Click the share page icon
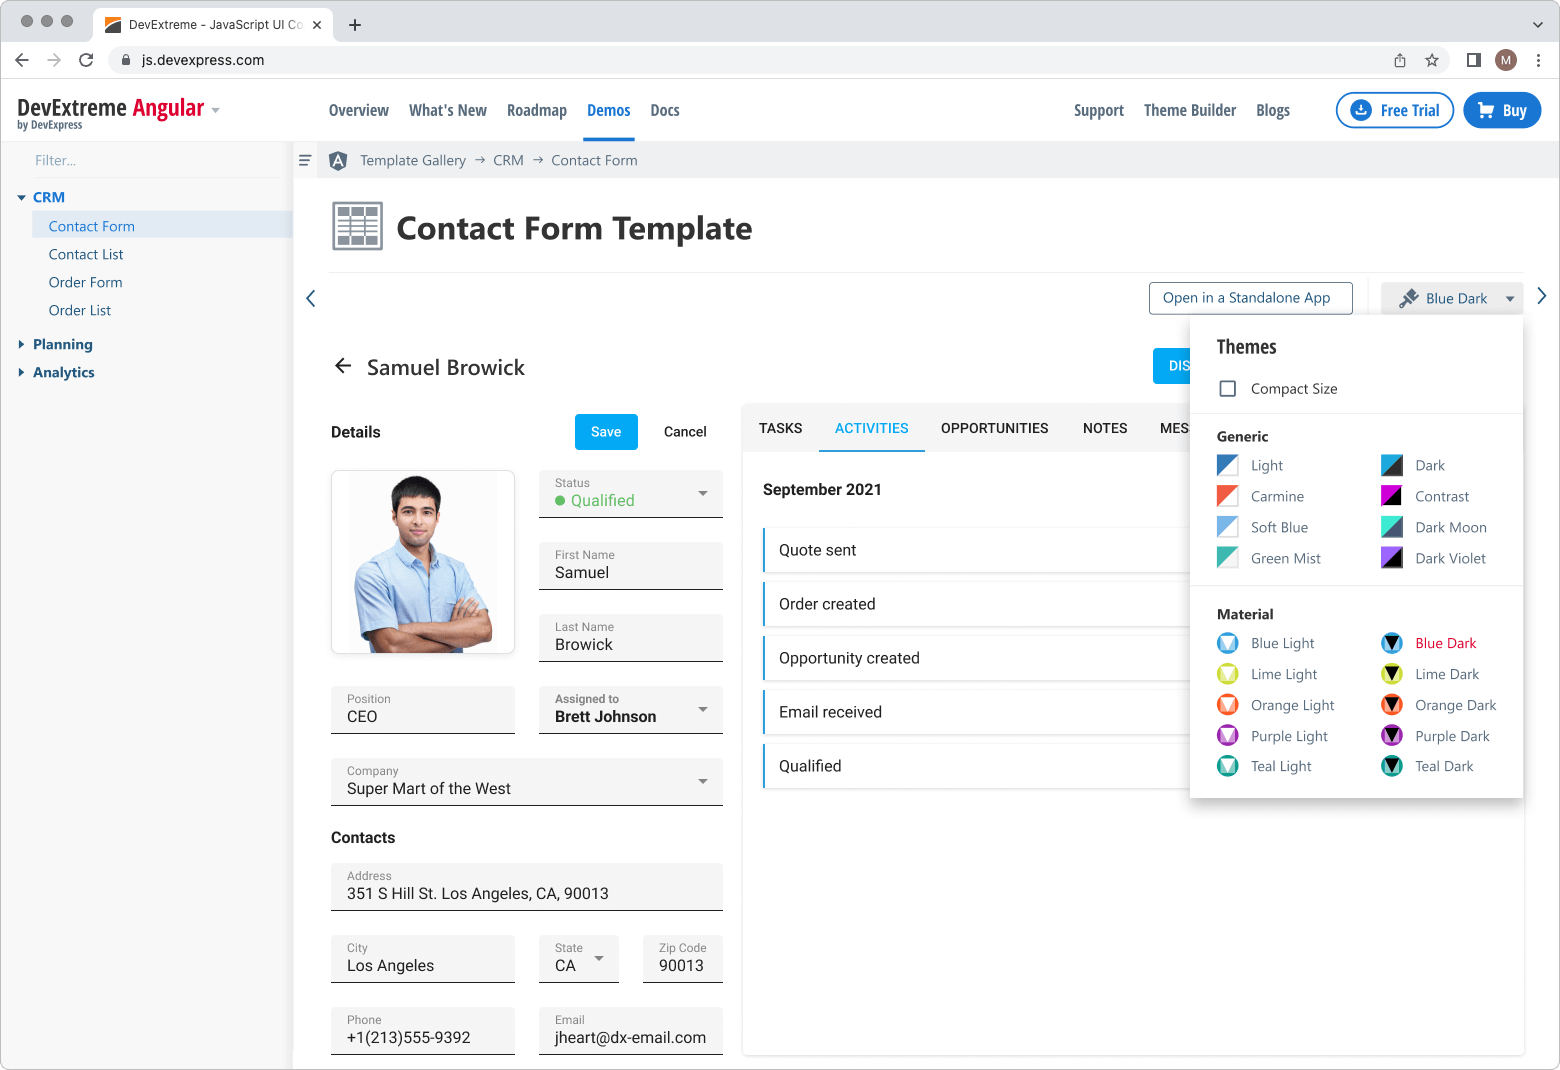 1400,60
